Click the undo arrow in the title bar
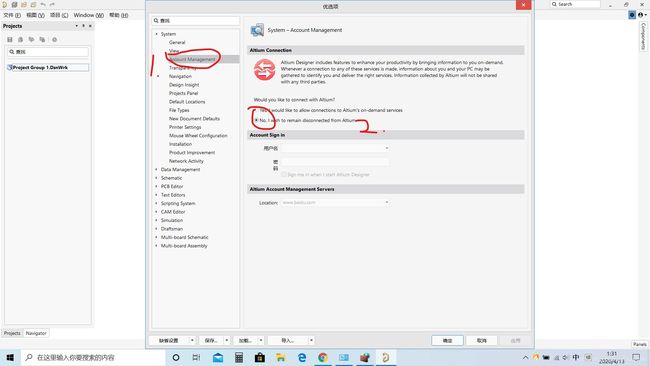The width and height of the screenshot is (650, 366). pyautogui.click(x=43, y=5)
